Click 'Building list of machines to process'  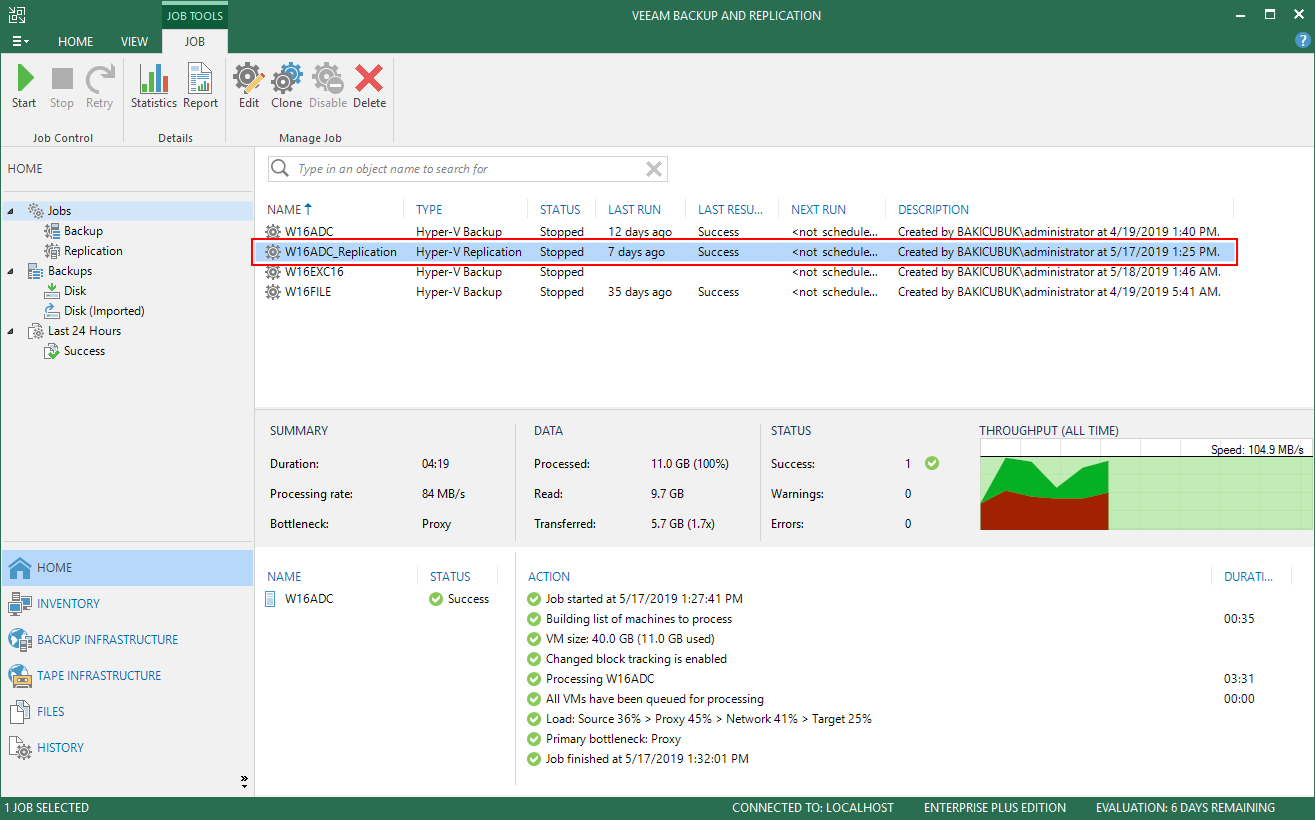tap(639, 619)
